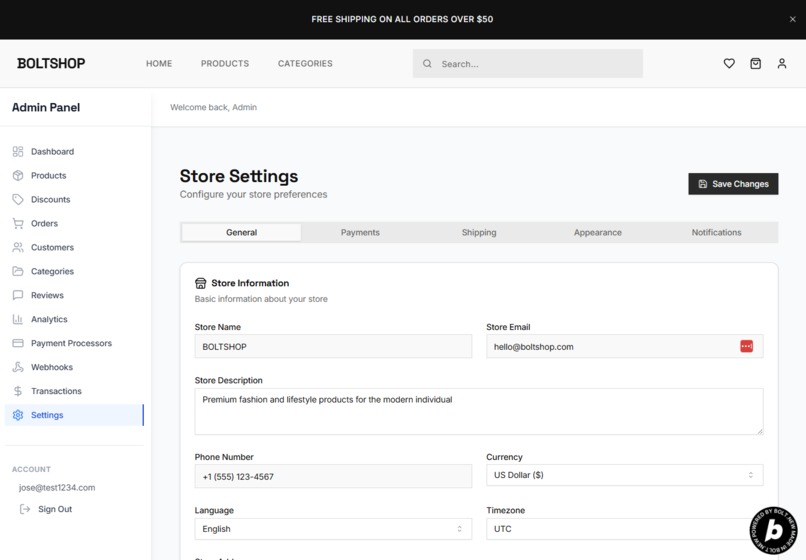Screen dimensions: 806x560
Task: Click the BOLTSHOP logo
Action: 51,63
